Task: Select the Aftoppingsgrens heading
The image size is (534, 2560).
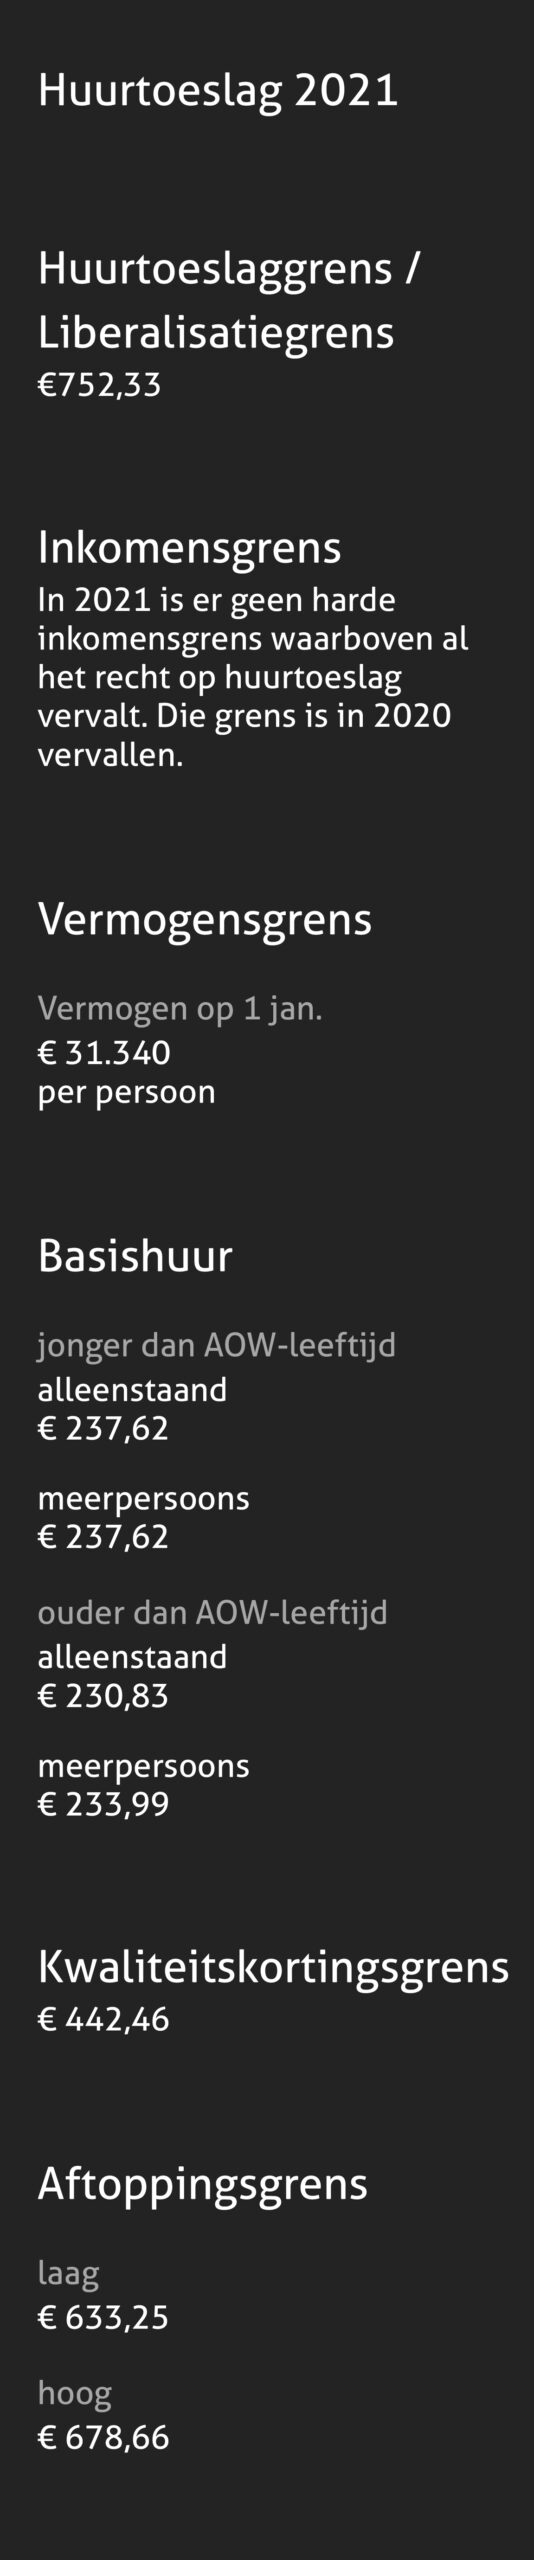Action: pos(203,2185)
